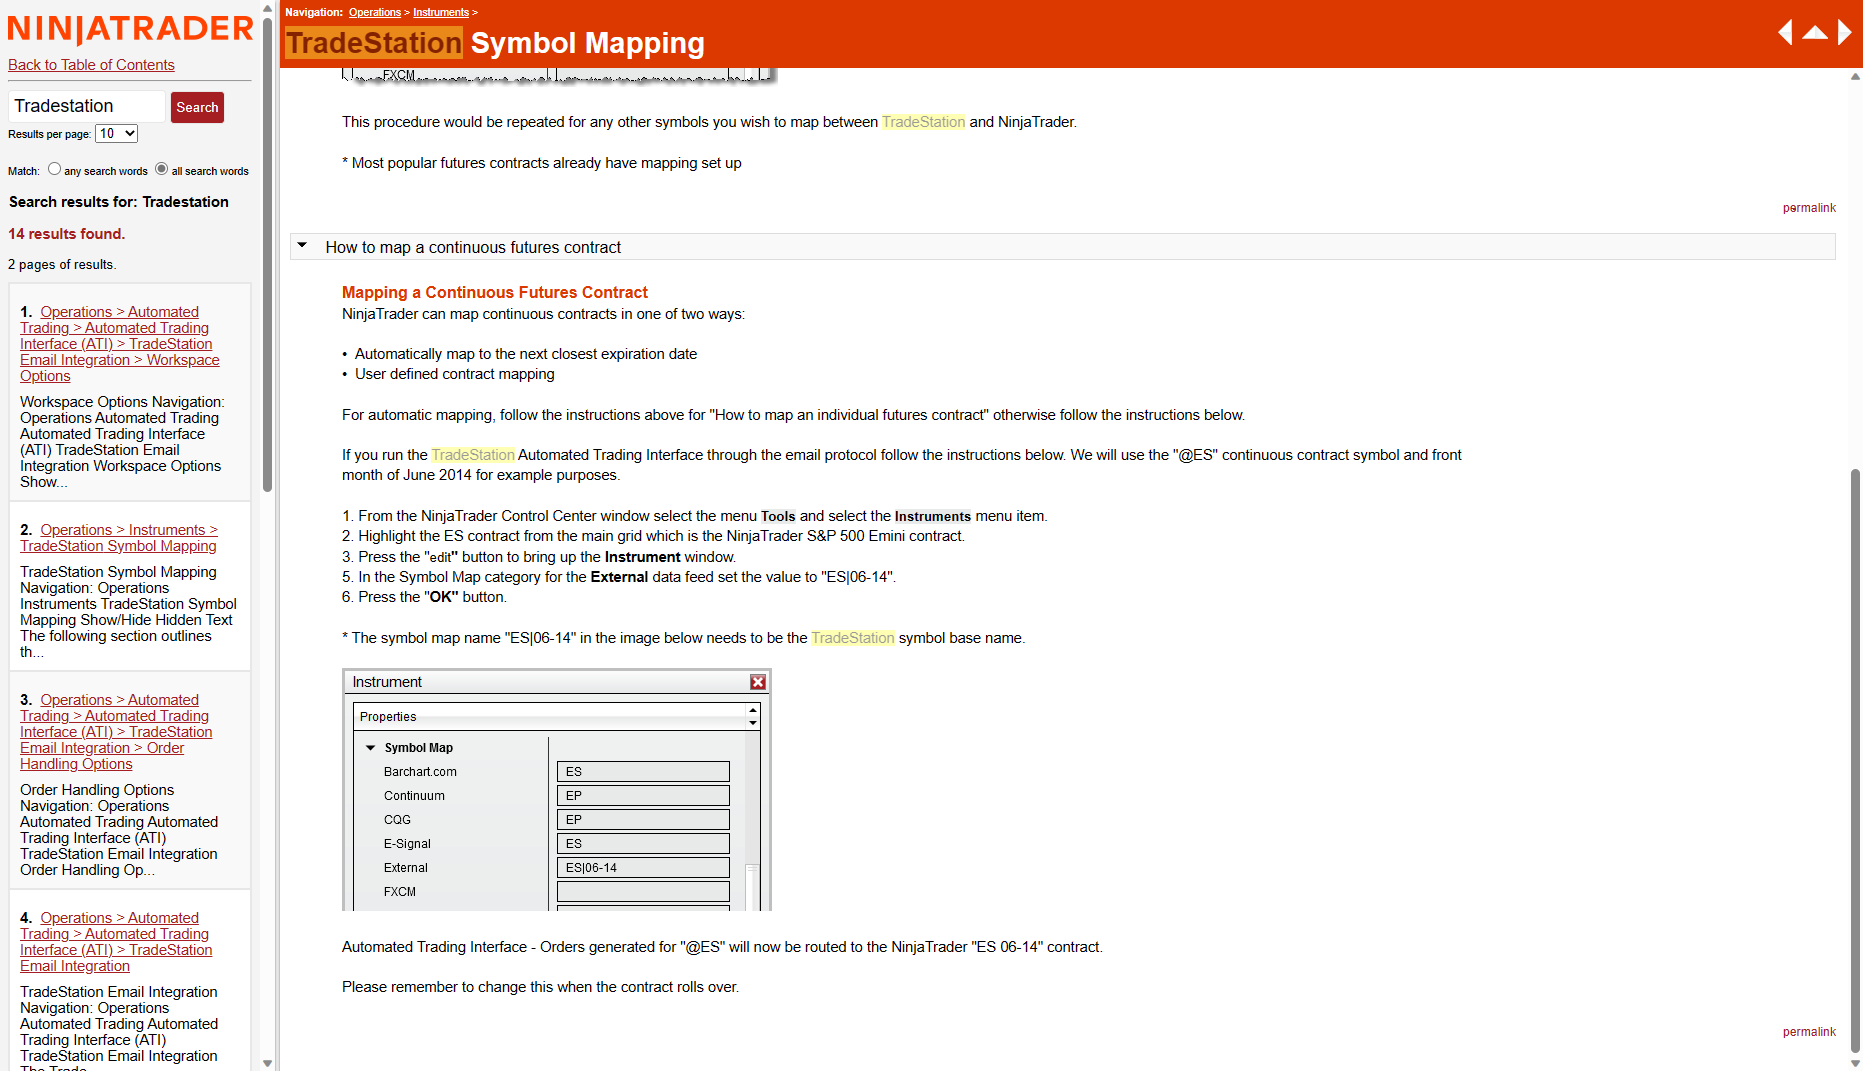This screenshot has width=1863, height=1071.
Task: Go up to the parent topic arrow
Action: coord(1815,33)
